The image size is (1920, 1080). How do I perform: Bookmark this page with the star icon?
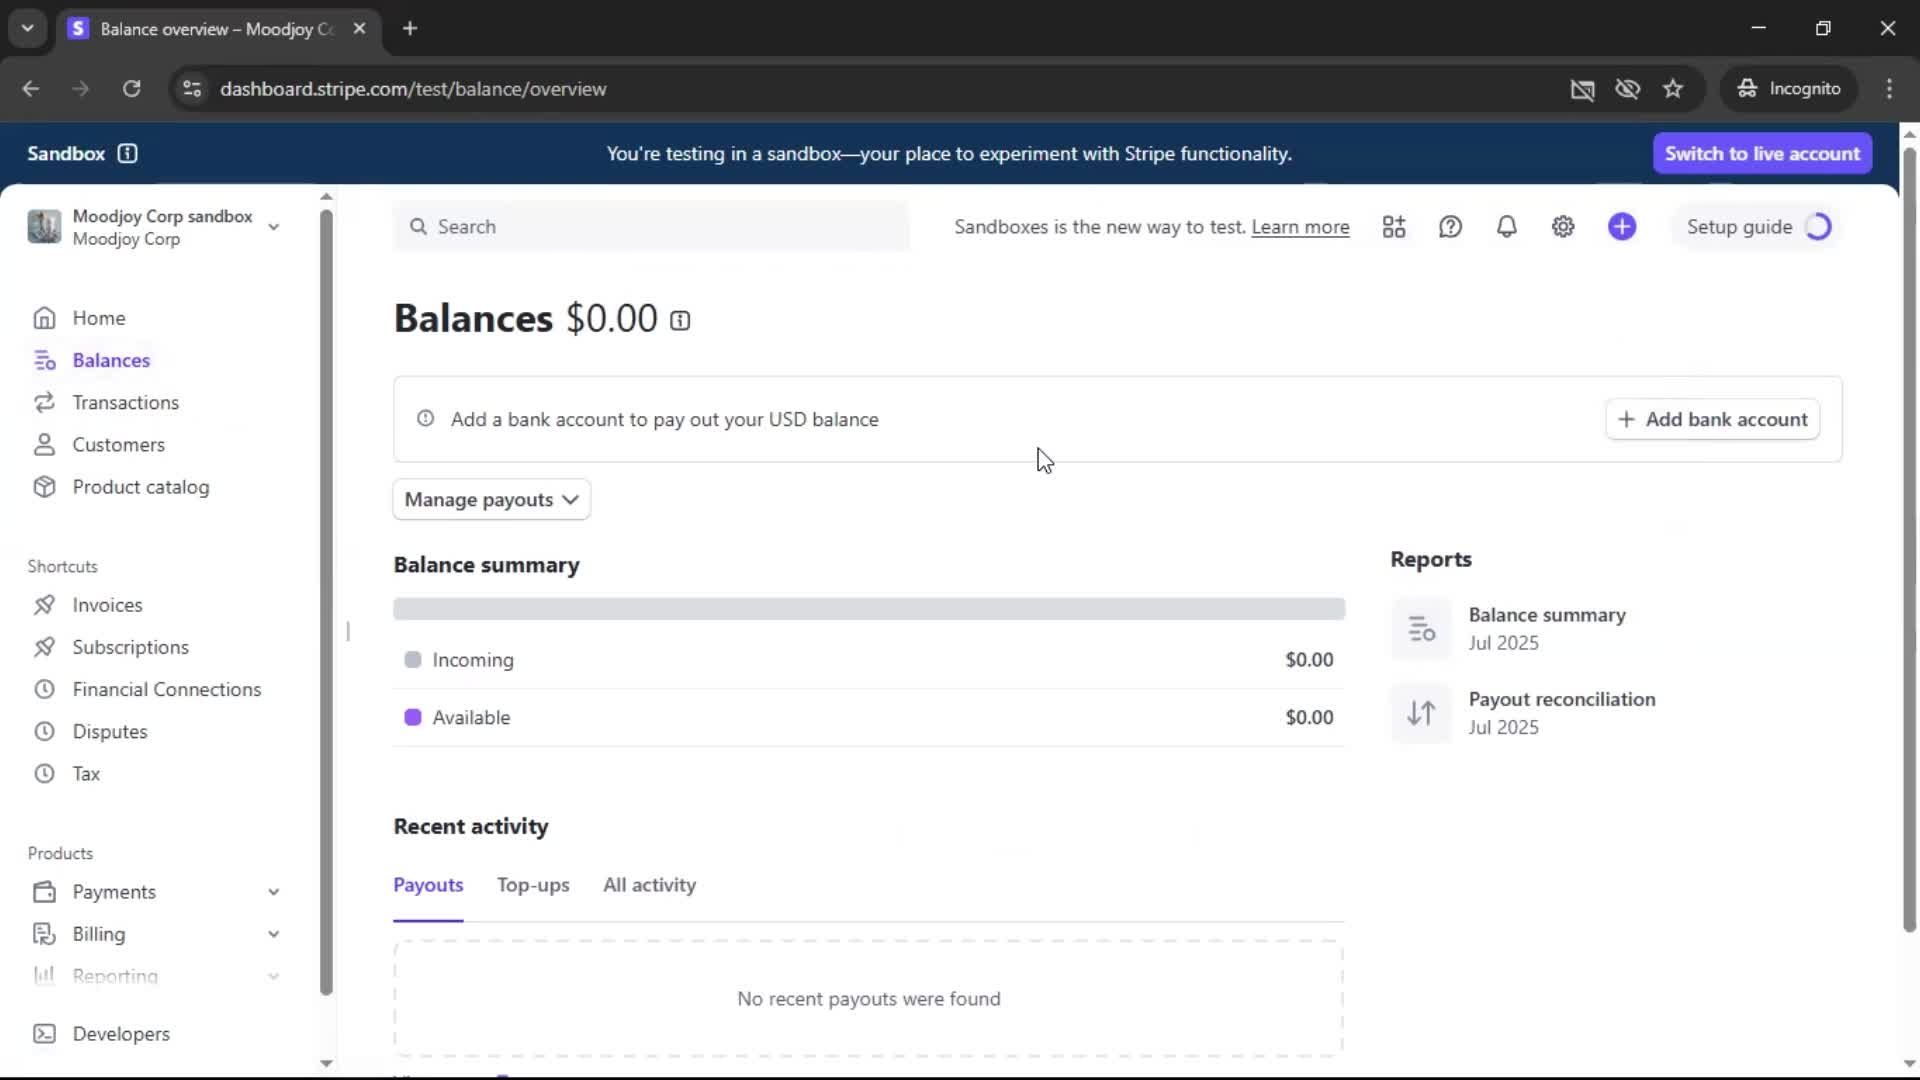[x=1673, y=89]
